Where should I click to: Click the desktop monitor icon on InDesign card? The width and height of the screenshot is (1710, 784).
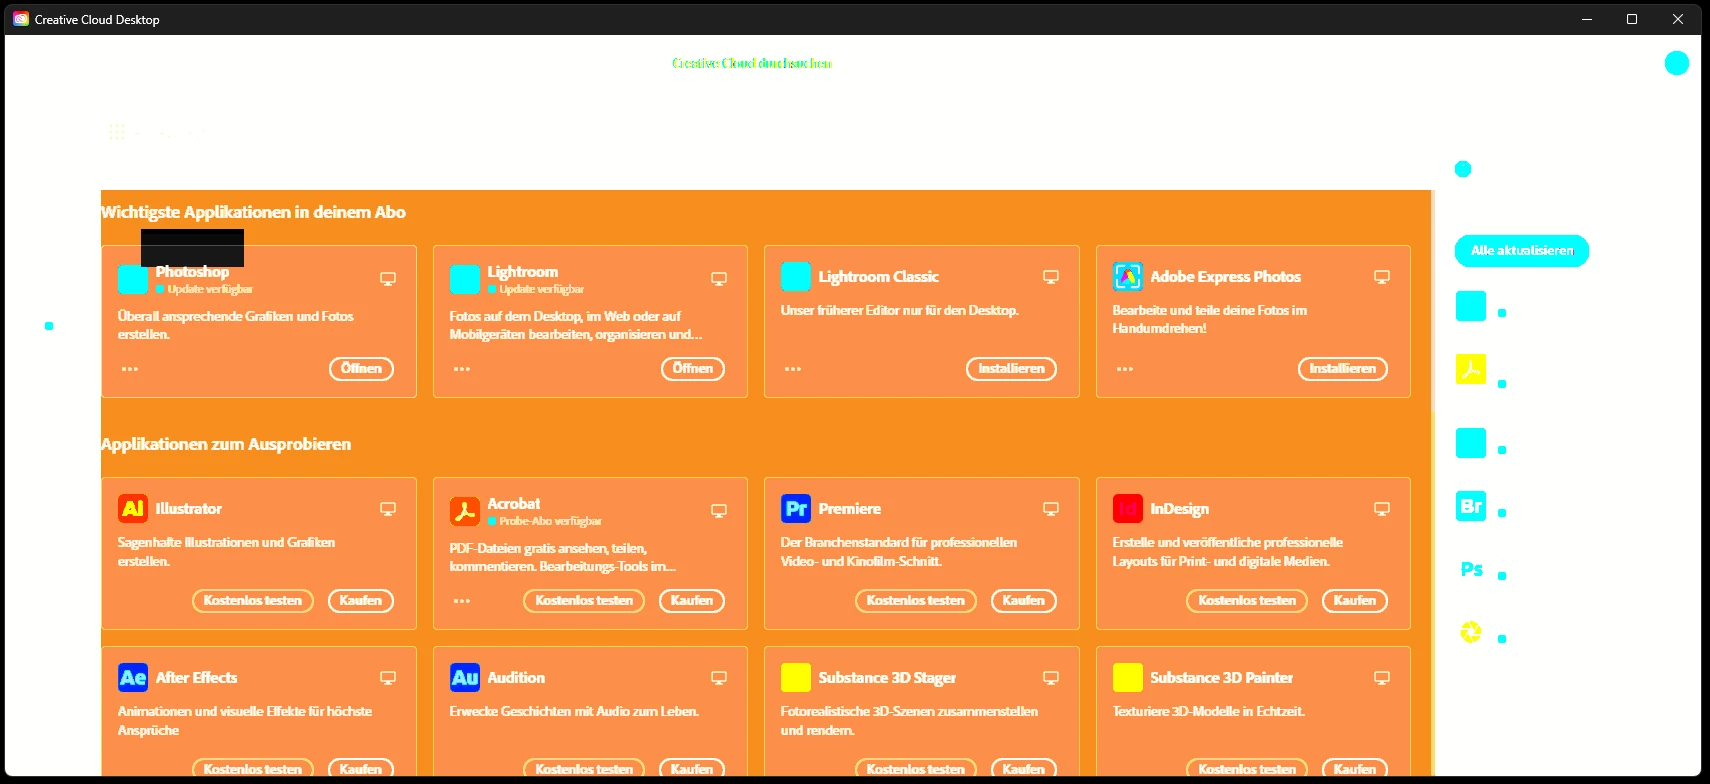coord(1382,509)
